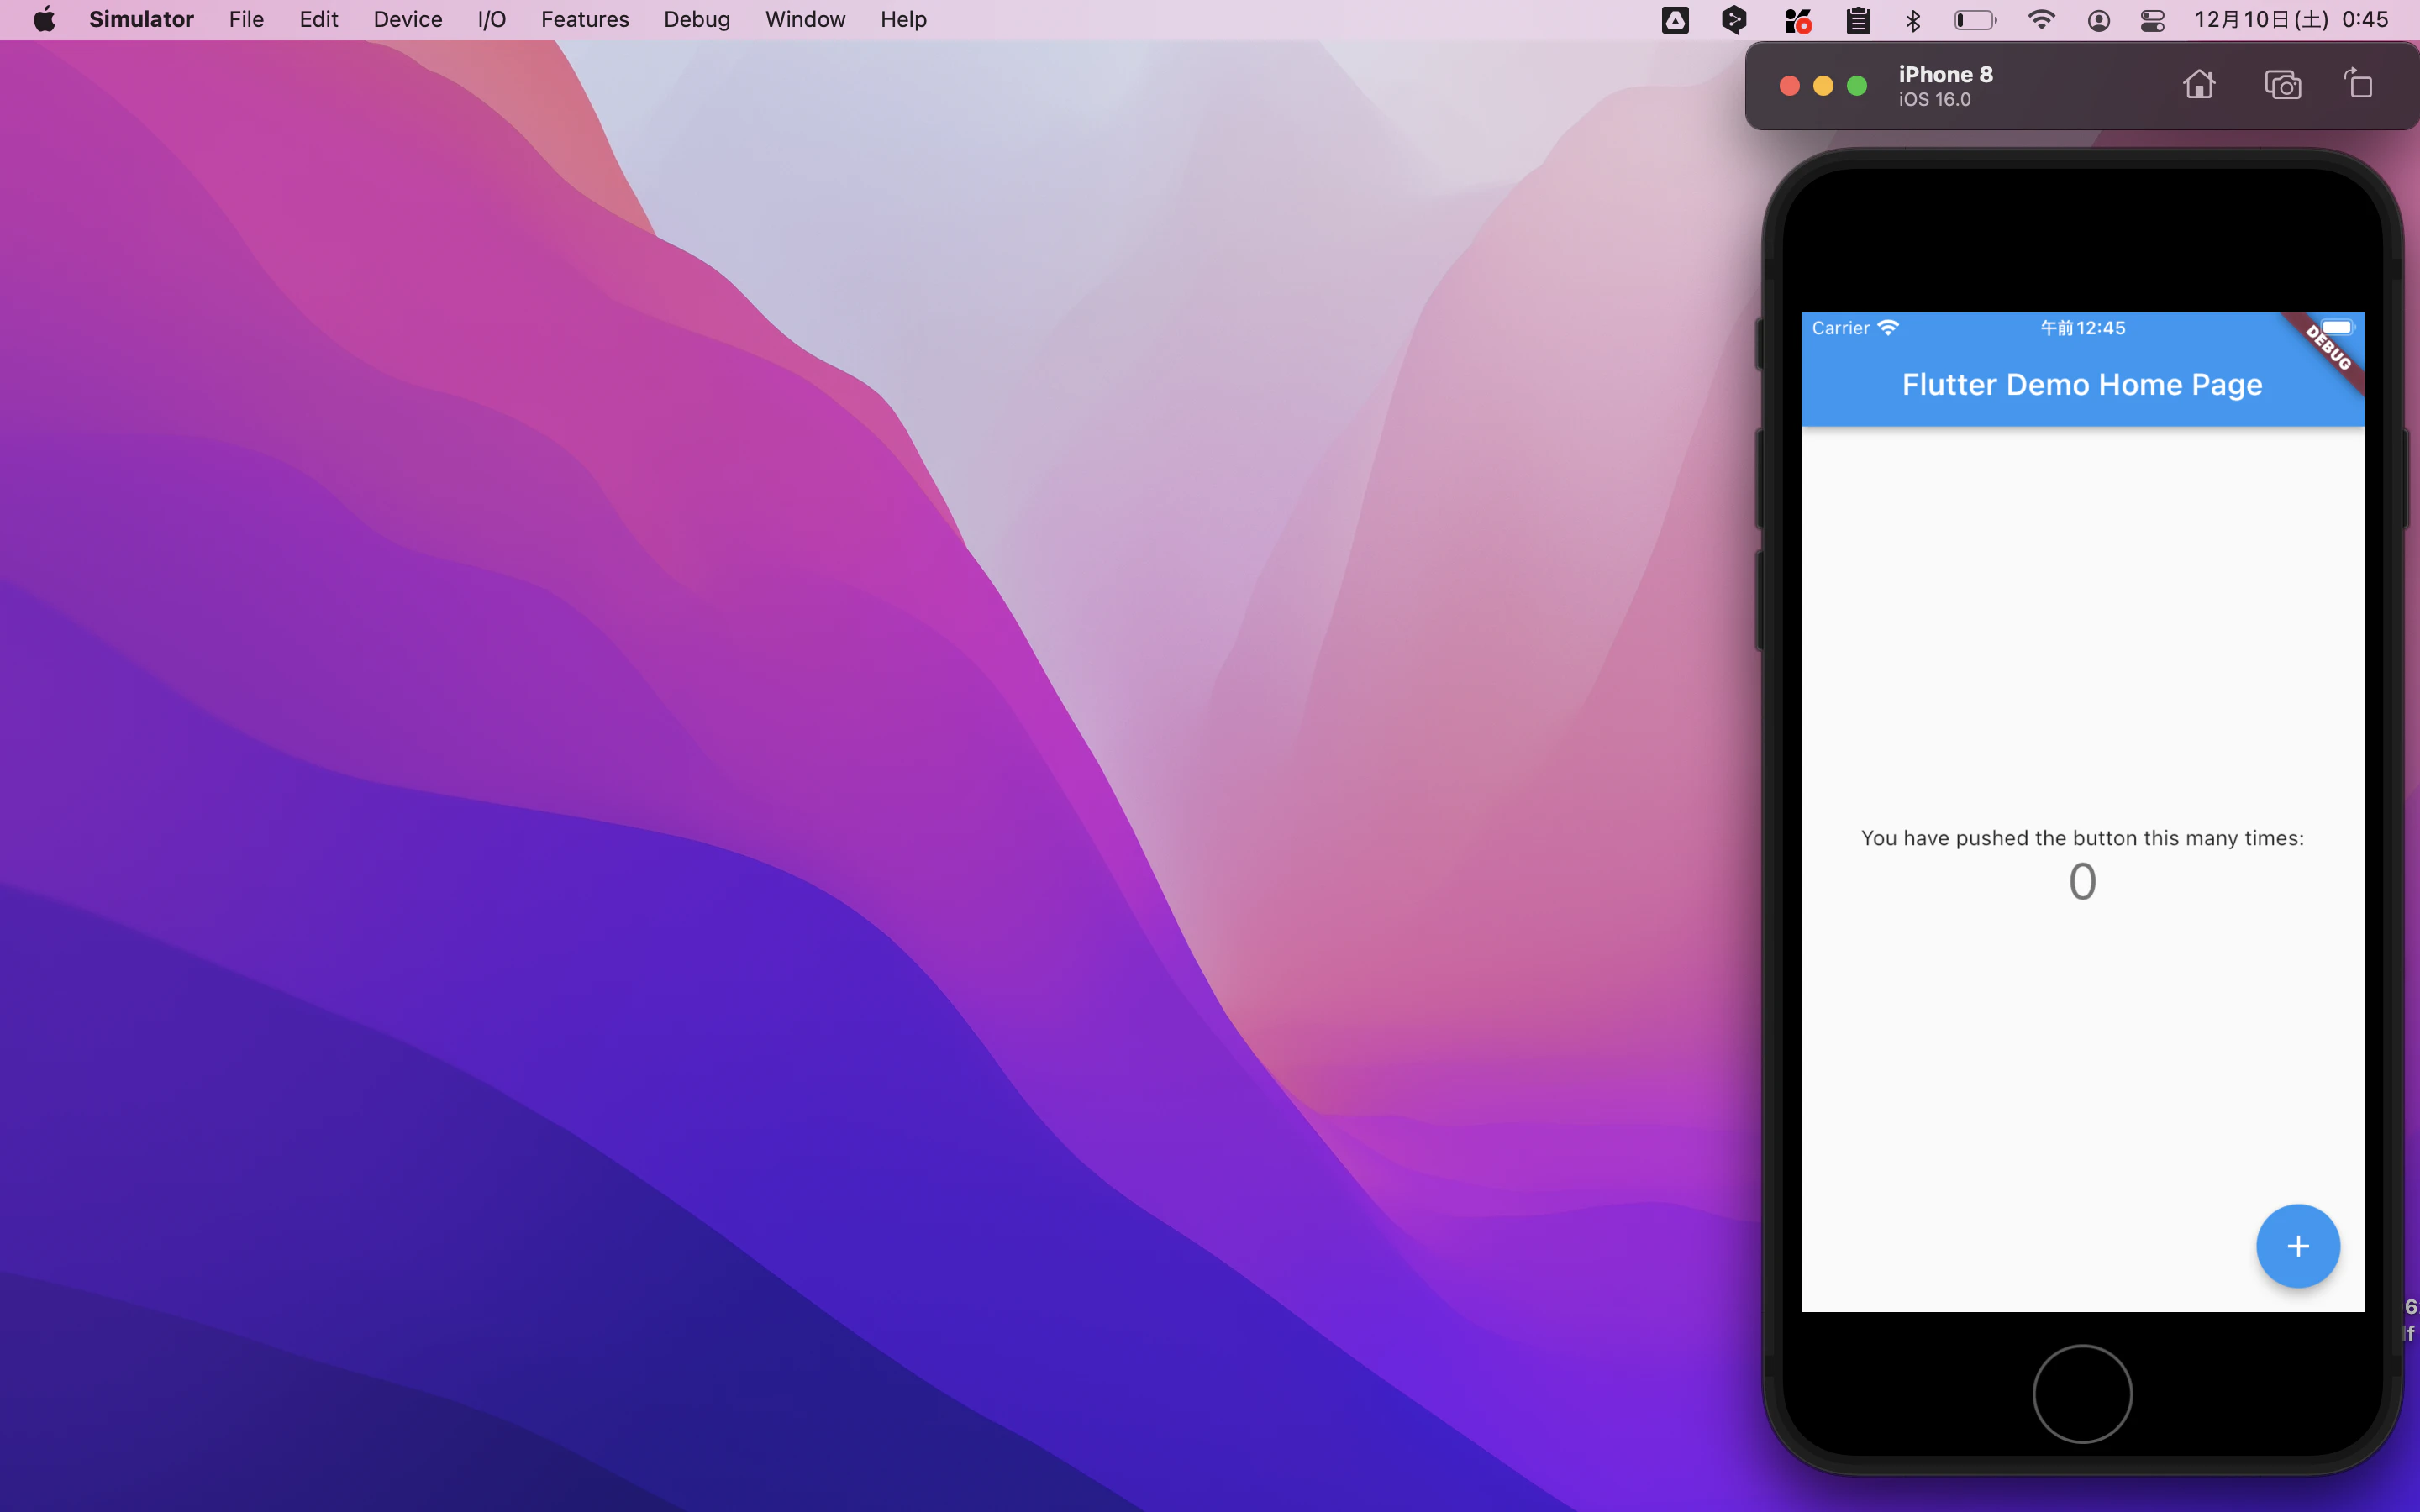Click the date and time in menu bar
2420x1512 pixels.
(x=2291, y=19)
